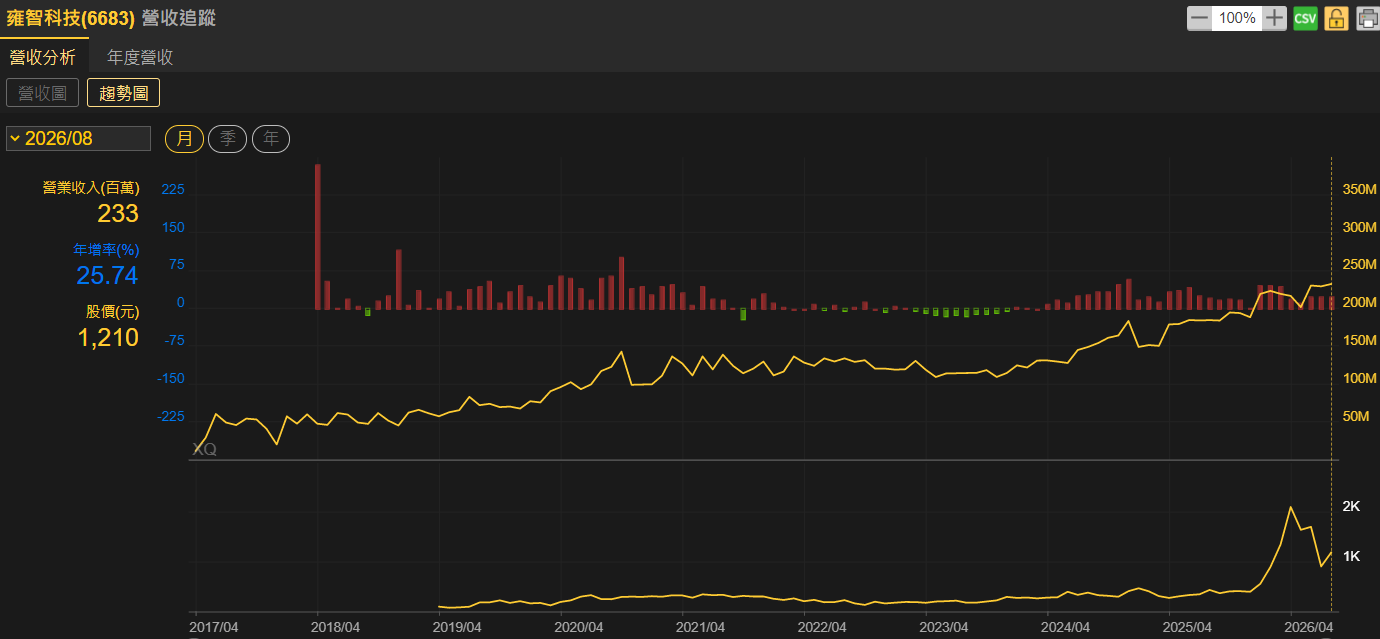Select monthly 月 period toggle

(185, 139)
